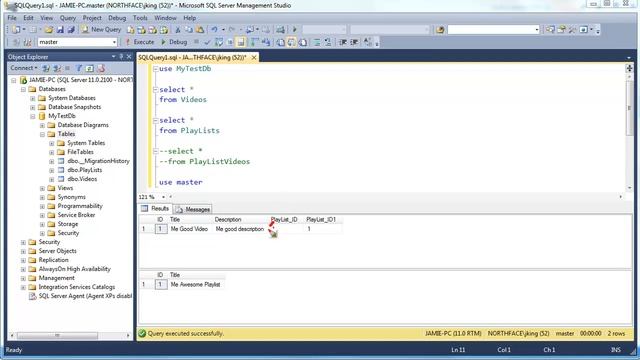This screenshot has height=360, width=640.
Task: Click the Filter funnel in Object Explorer
Action: coord(79,68)
